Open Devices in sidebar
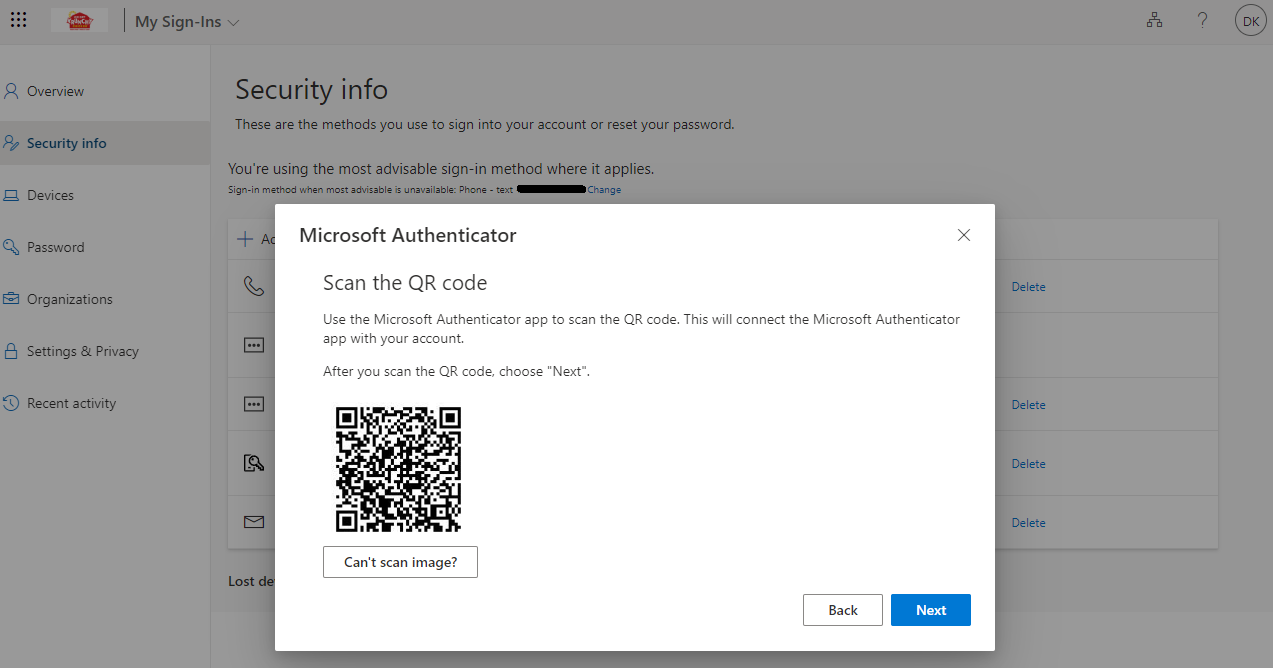Viewport: 1273px width, 668px height. pos(50,195)
